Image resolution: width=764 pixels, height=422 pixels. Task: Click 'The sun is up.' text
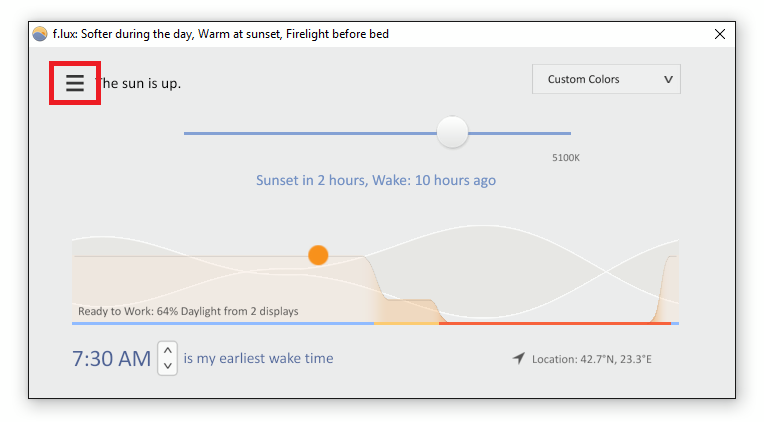[138, 83]
